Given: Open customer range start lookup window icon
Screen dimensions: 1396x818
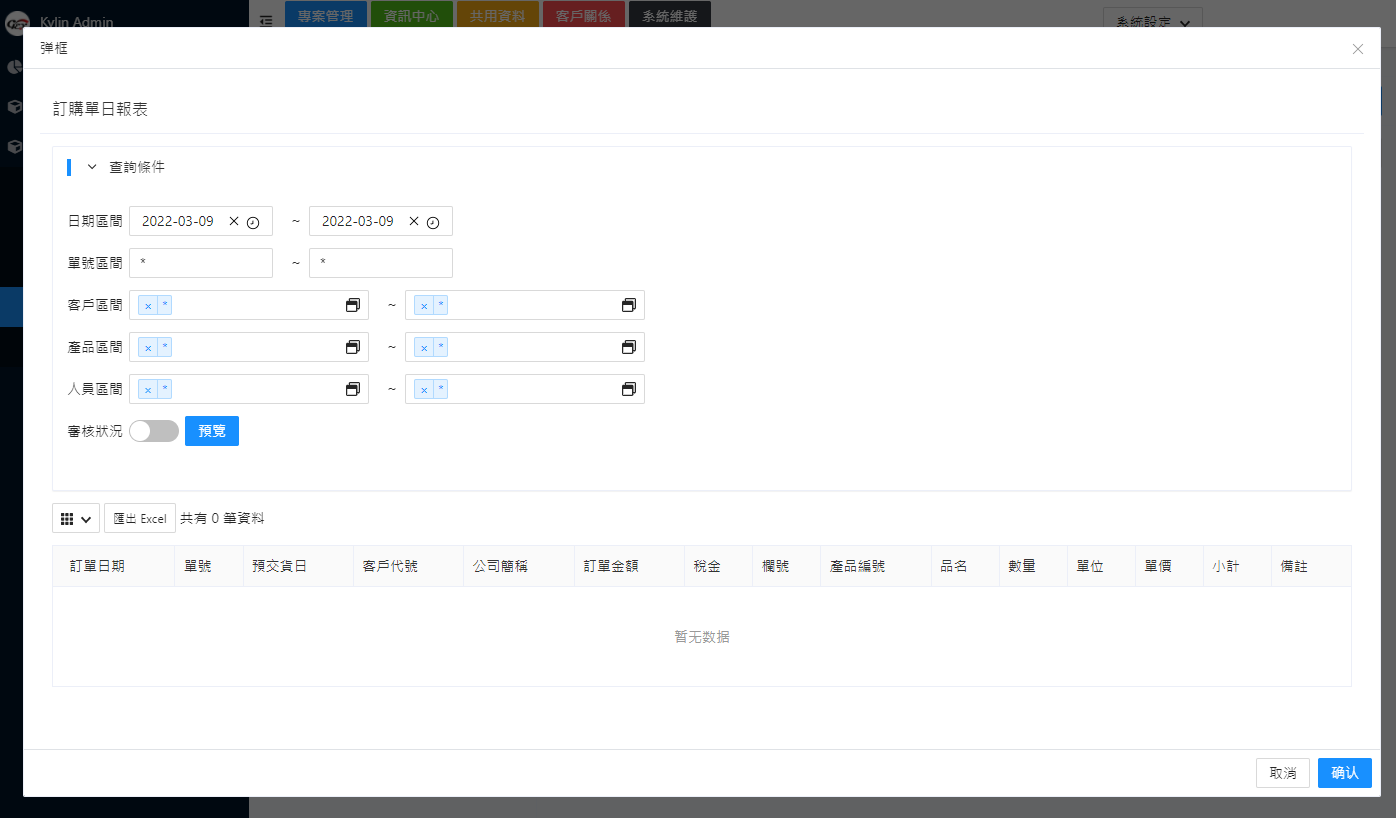Looking at the screenshot, I should pyautogui.click(x=353, y=305).
